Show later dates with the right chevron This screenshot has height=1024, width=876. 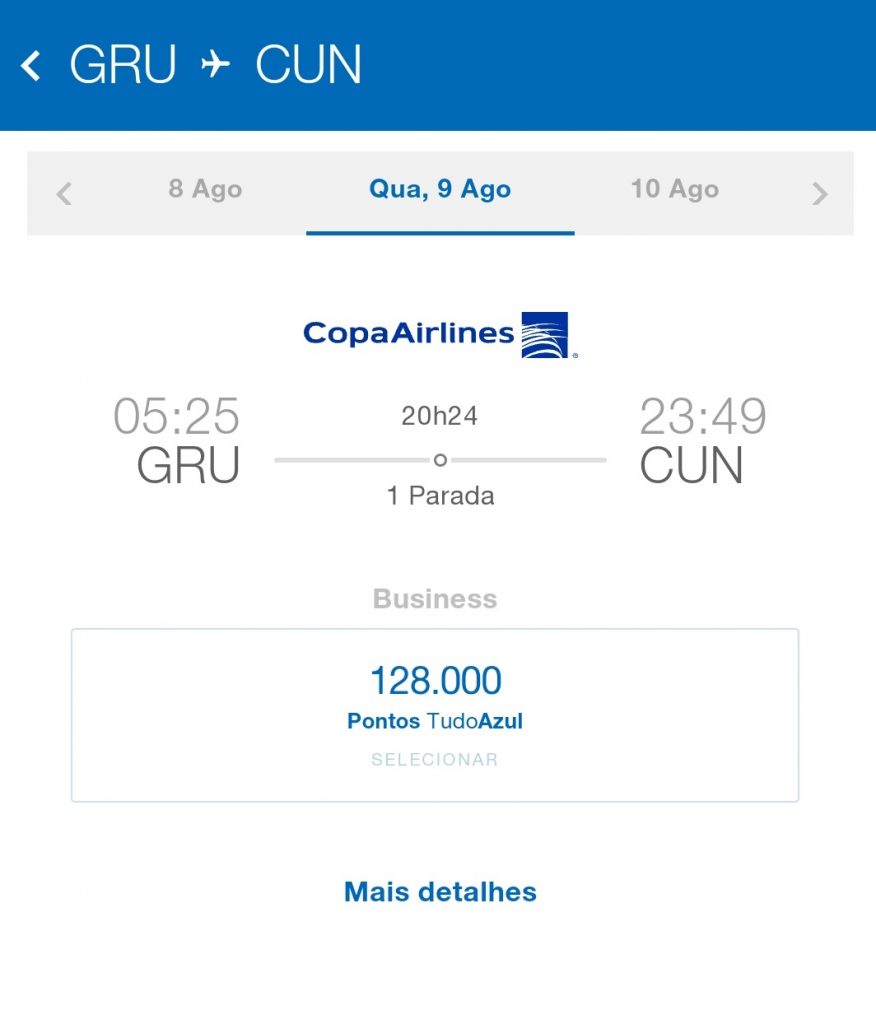820,193
